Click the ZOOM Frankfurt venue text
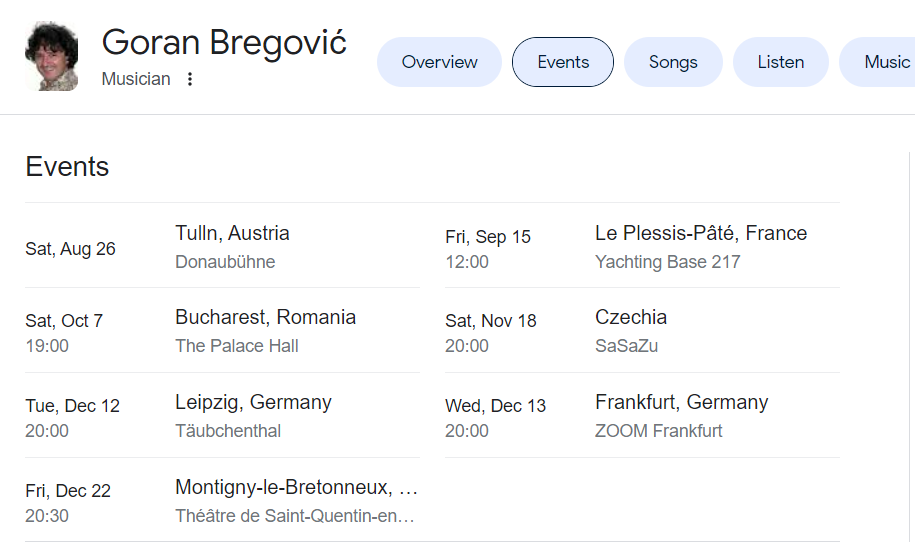This screenshot has height=542, width=915. [658, 431]
